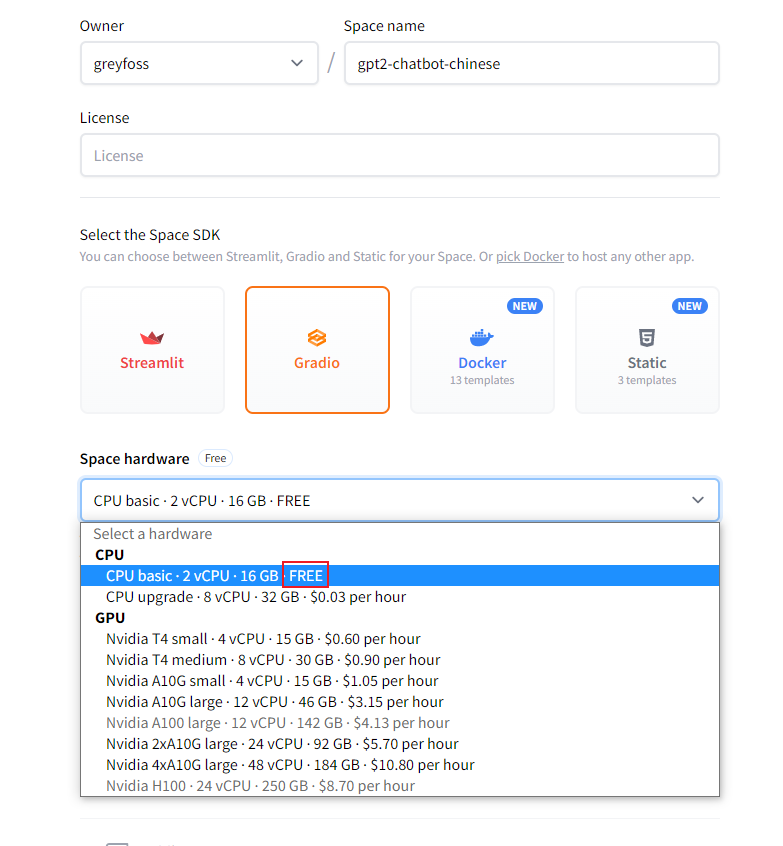Click the 'Space hardware' label
This screenshot has width=783, height=846.
(134, 459)
